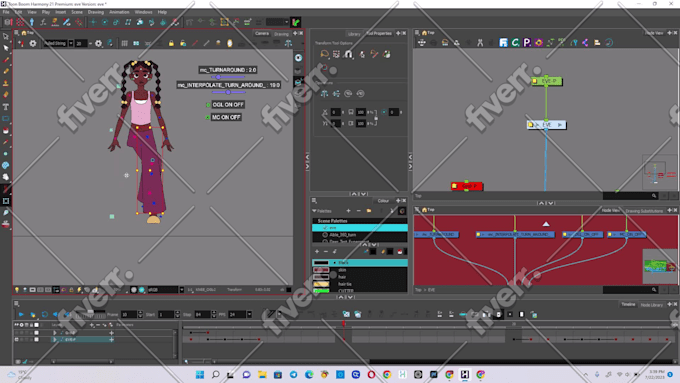Open the Camera view panel menu icon
This screenshot has width=680, height=383.
pyautogui.click(x=16, y=33)
